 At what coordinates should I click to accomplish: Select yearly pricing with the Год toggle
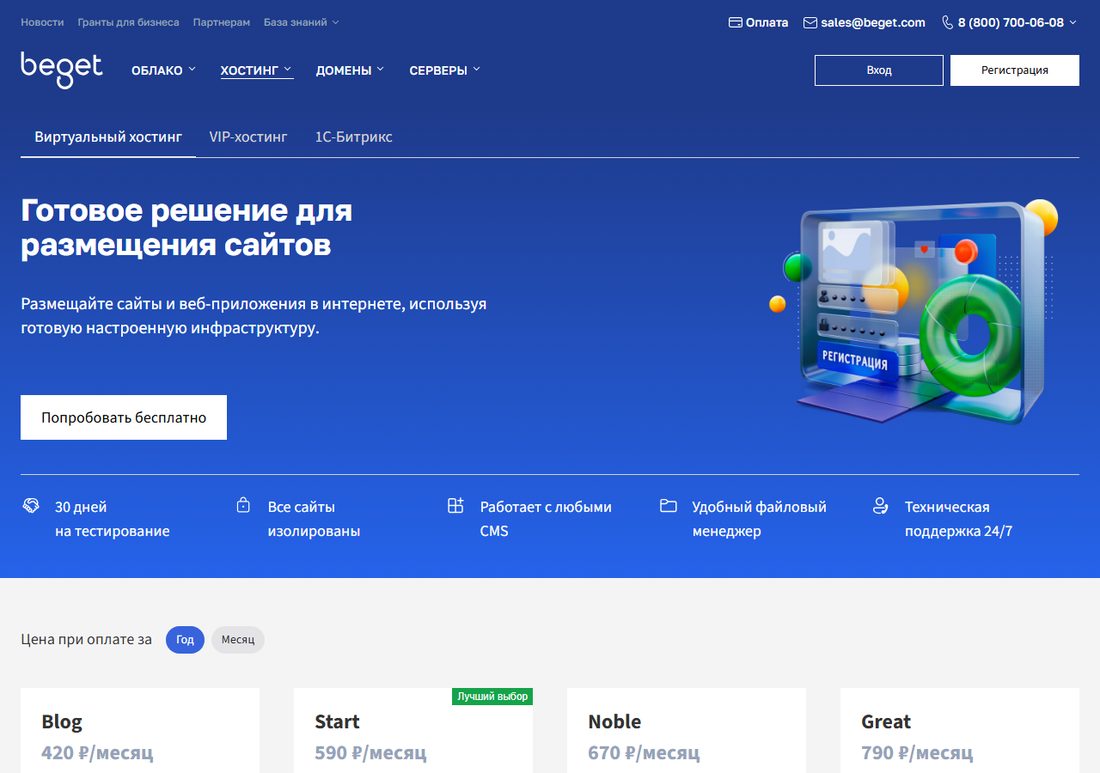(x=185, y=640)
